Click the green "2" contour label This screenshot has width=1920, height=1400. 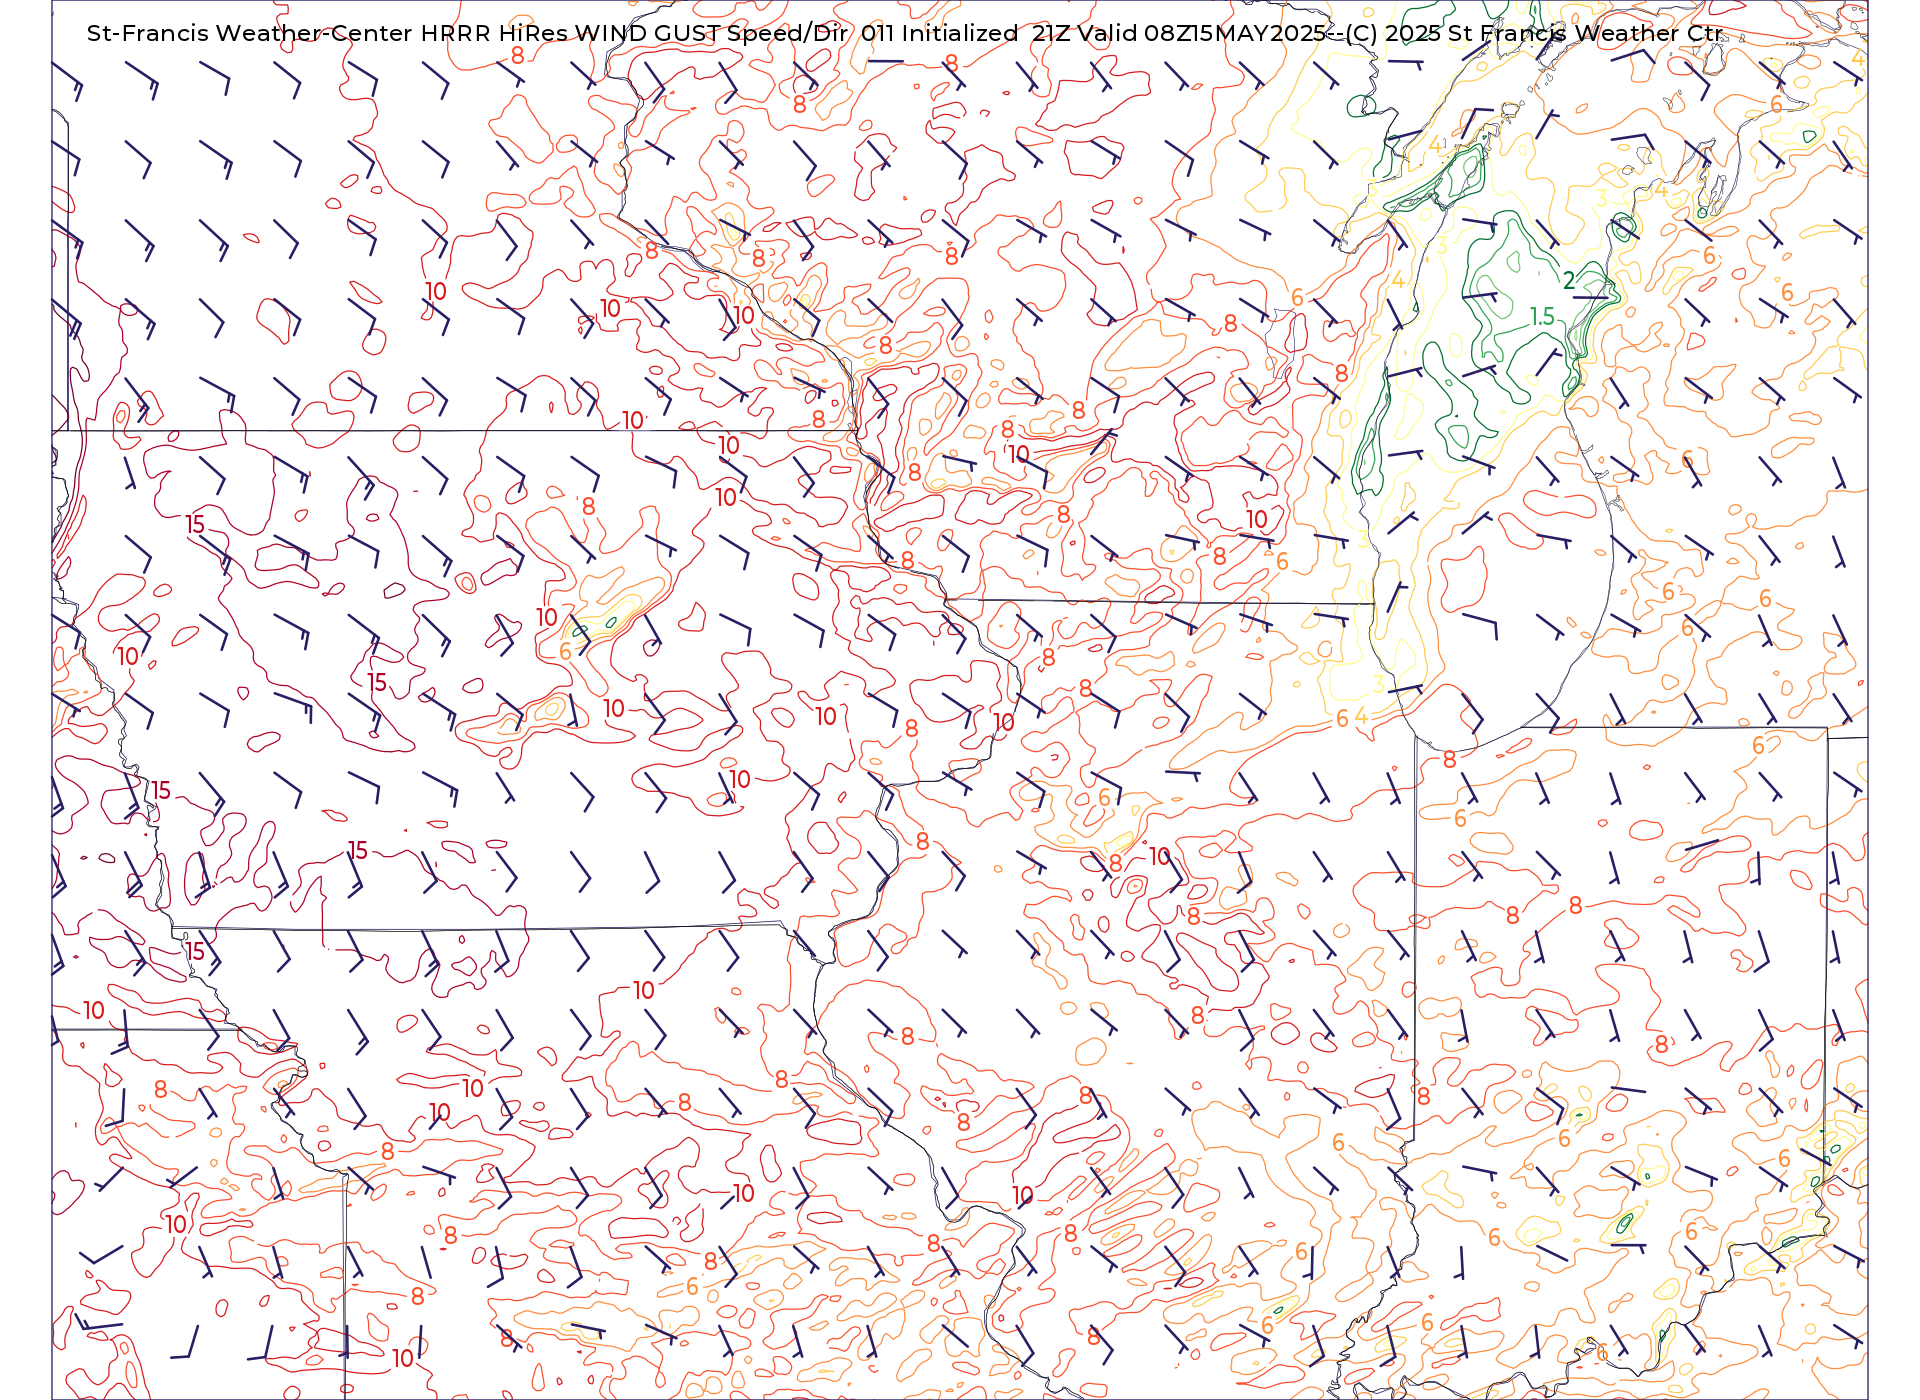coord(1569,281)
